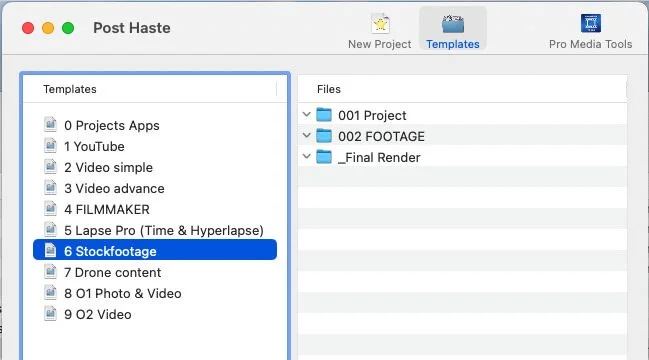This screenshot has height=360, width=649.
Task: Collapse the 001 Project folder chevron
Action: [306, 114]
